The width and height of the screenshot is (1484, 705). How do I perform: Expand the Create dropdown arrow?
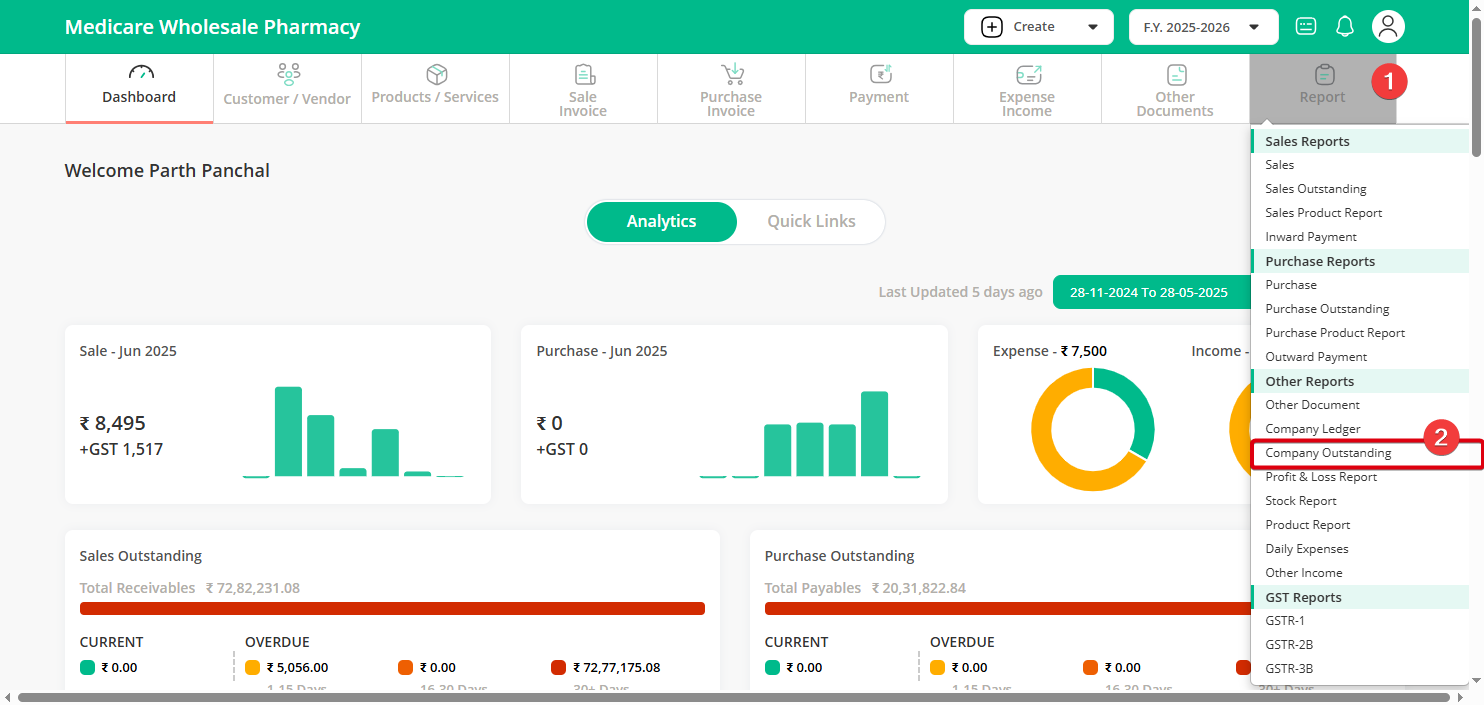pos(1093,27)
